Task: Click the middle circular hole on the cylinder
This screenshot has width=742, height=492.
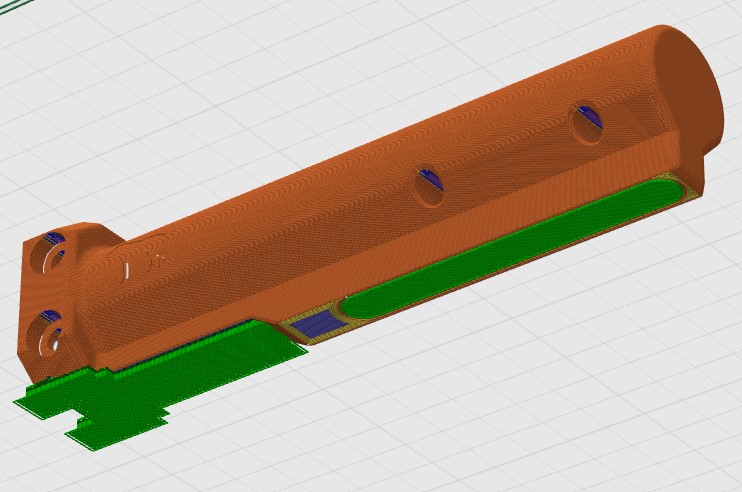Action: (x=429, y=186)
